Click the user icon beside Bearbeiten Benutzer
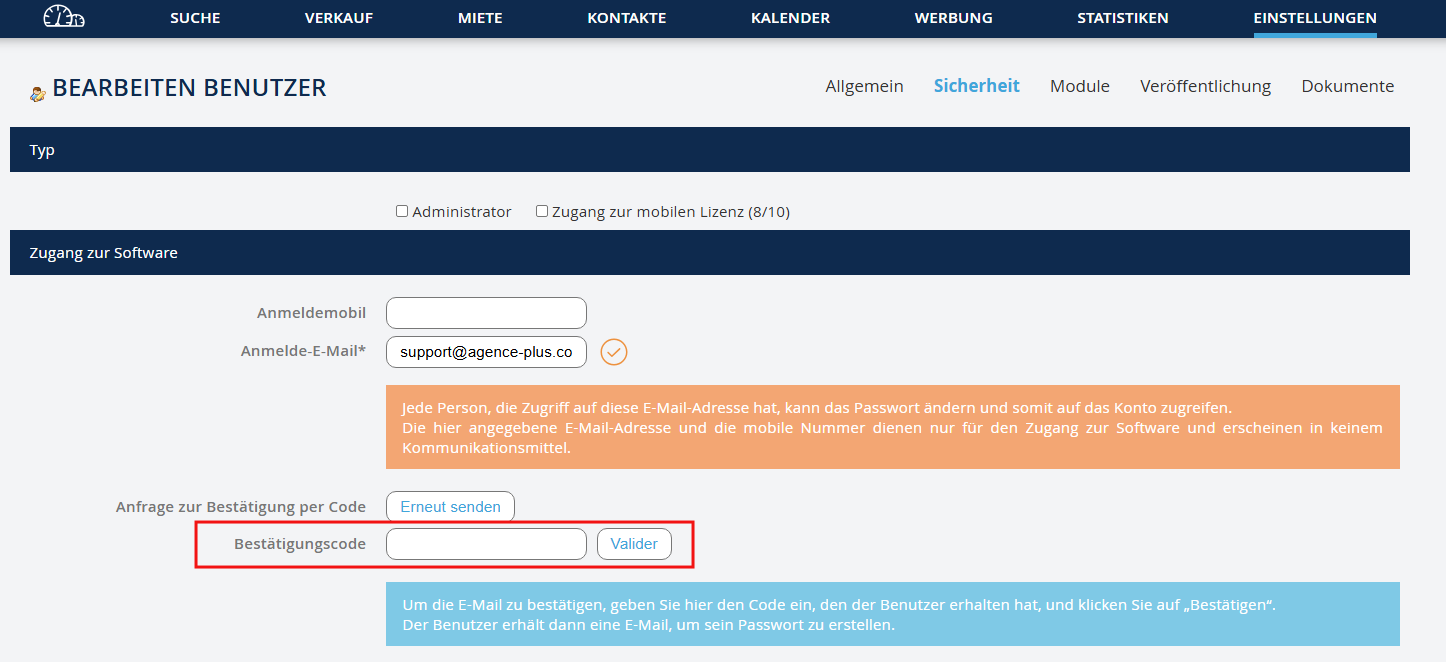The width and height of the screenshot is (1446, 662). coord(37,93)
